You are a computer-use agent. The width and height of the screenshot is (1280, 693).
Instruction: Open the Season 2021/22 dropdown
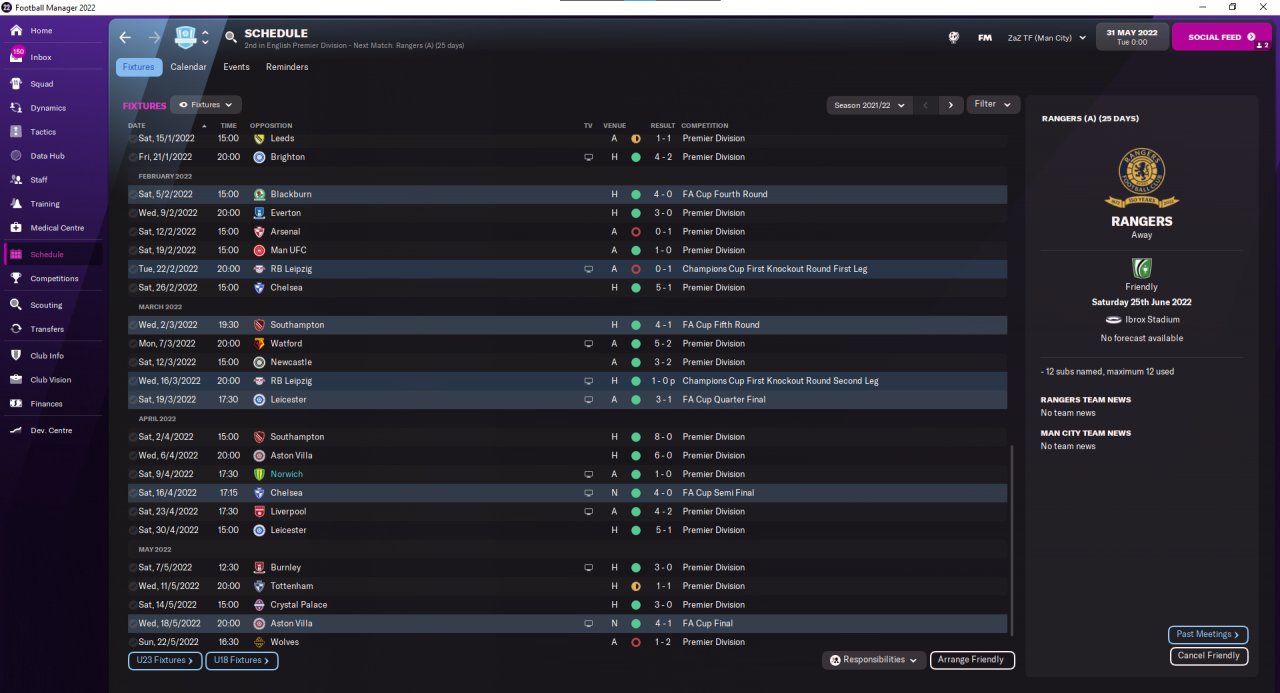[x=870, y=105]
